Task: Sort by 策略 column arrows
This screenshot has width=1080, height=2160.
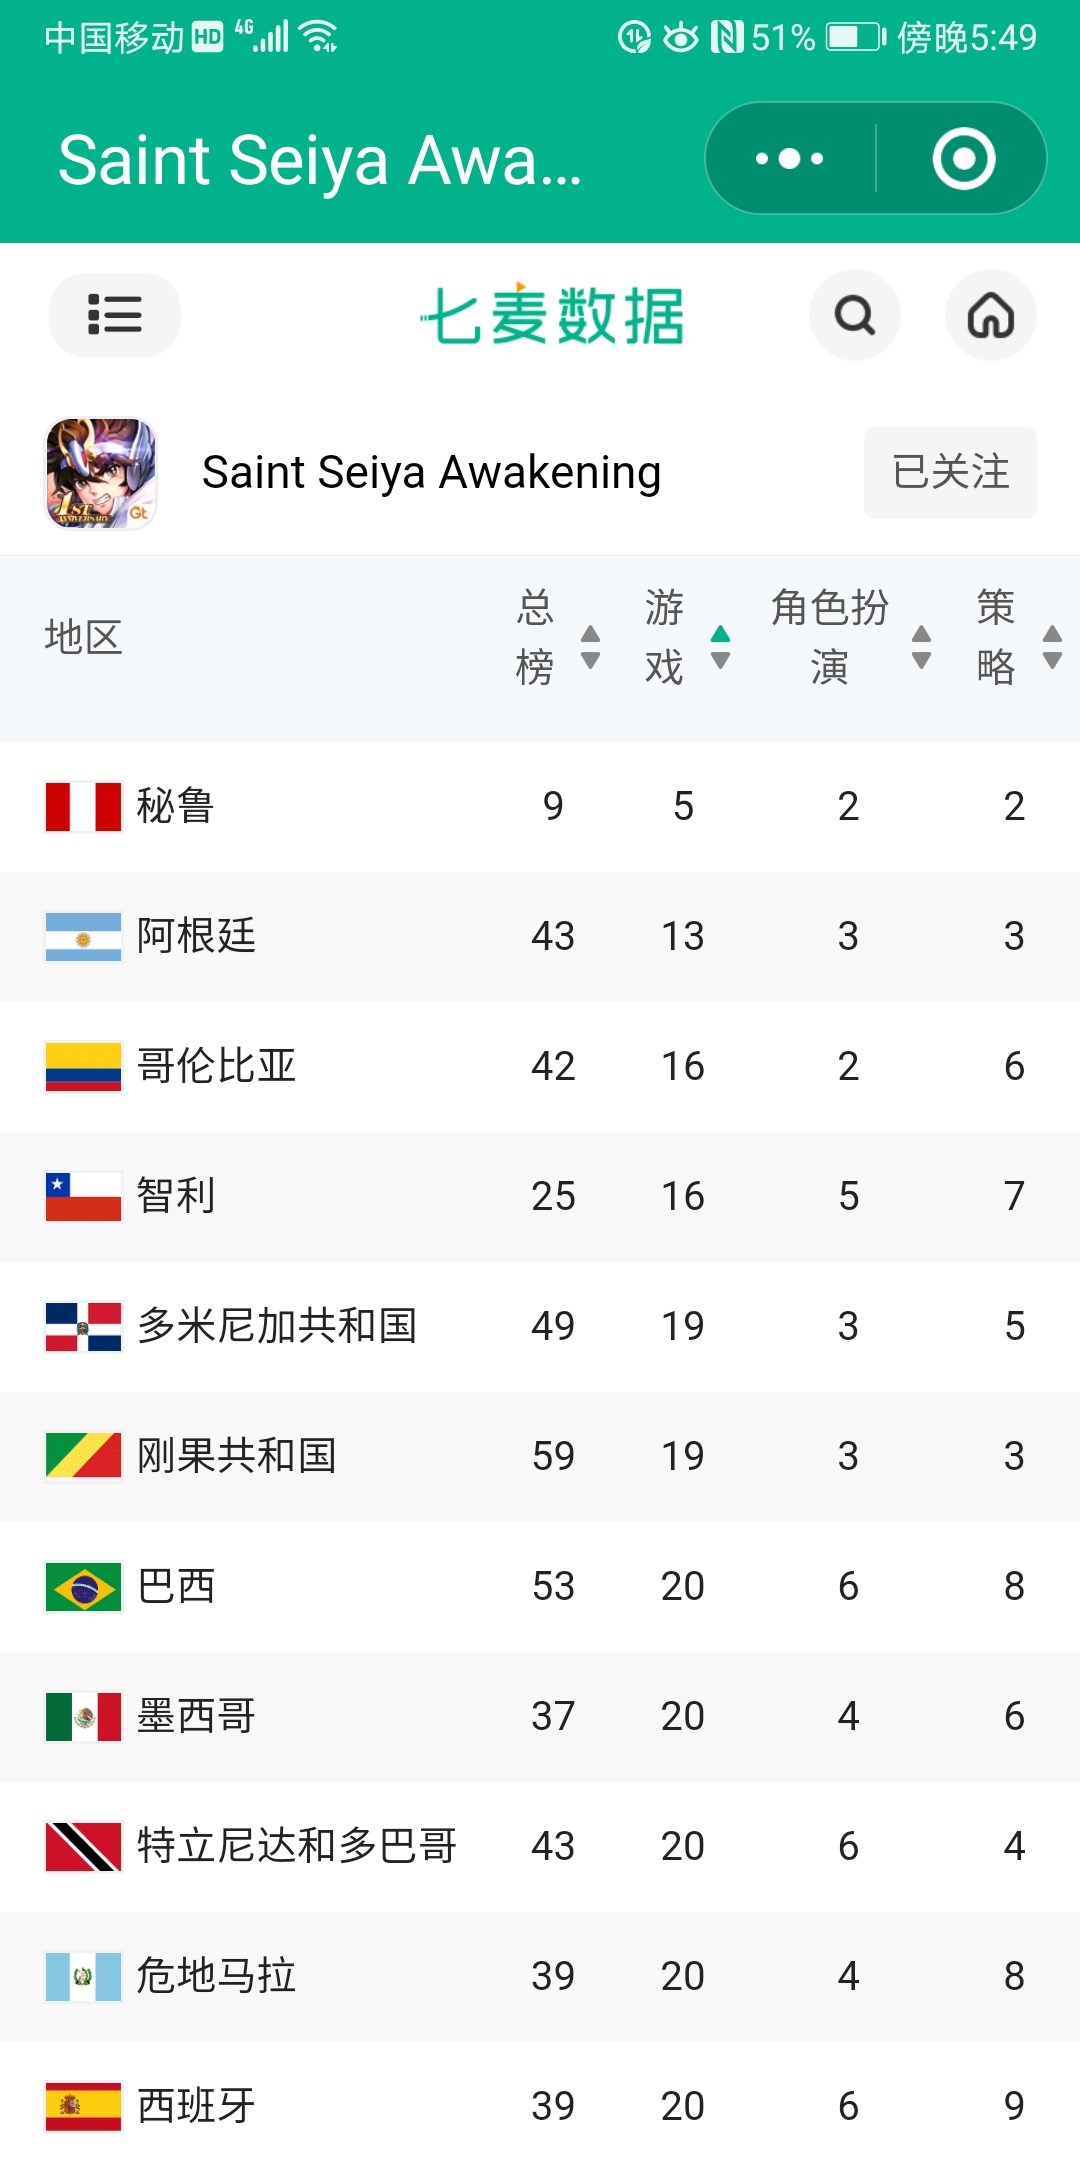Action: (1051, 647)
